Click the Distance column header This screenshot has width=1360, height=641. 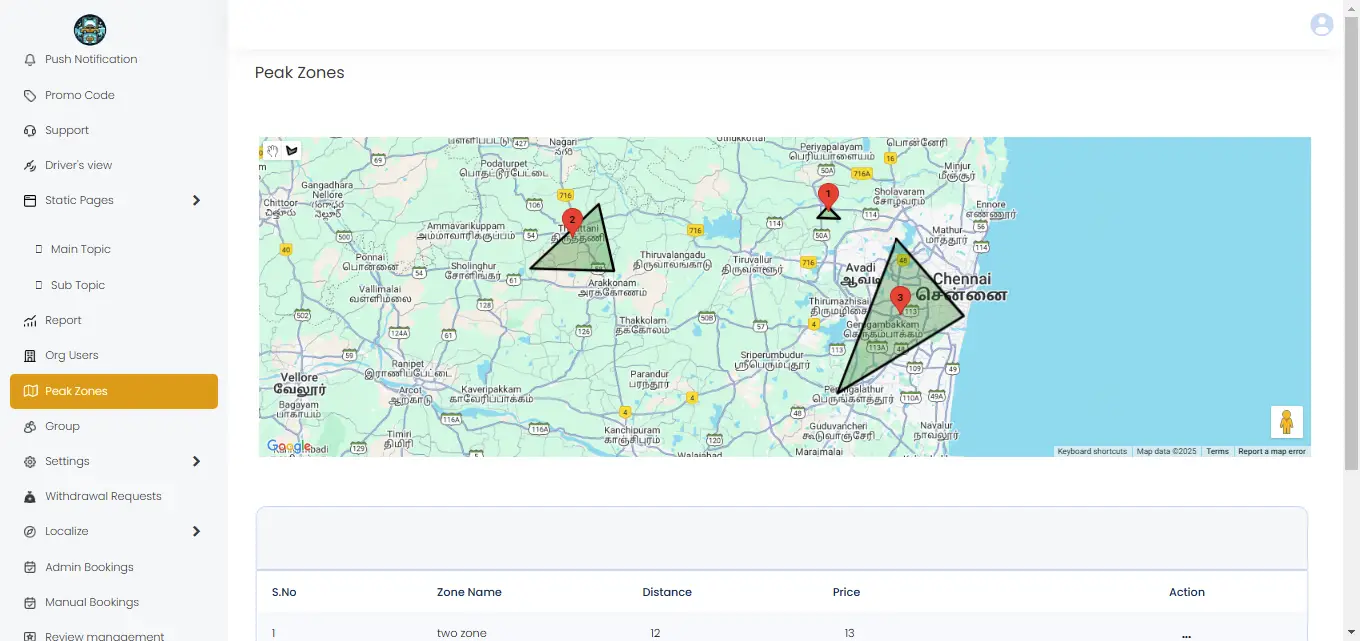(x=667, y=592)
